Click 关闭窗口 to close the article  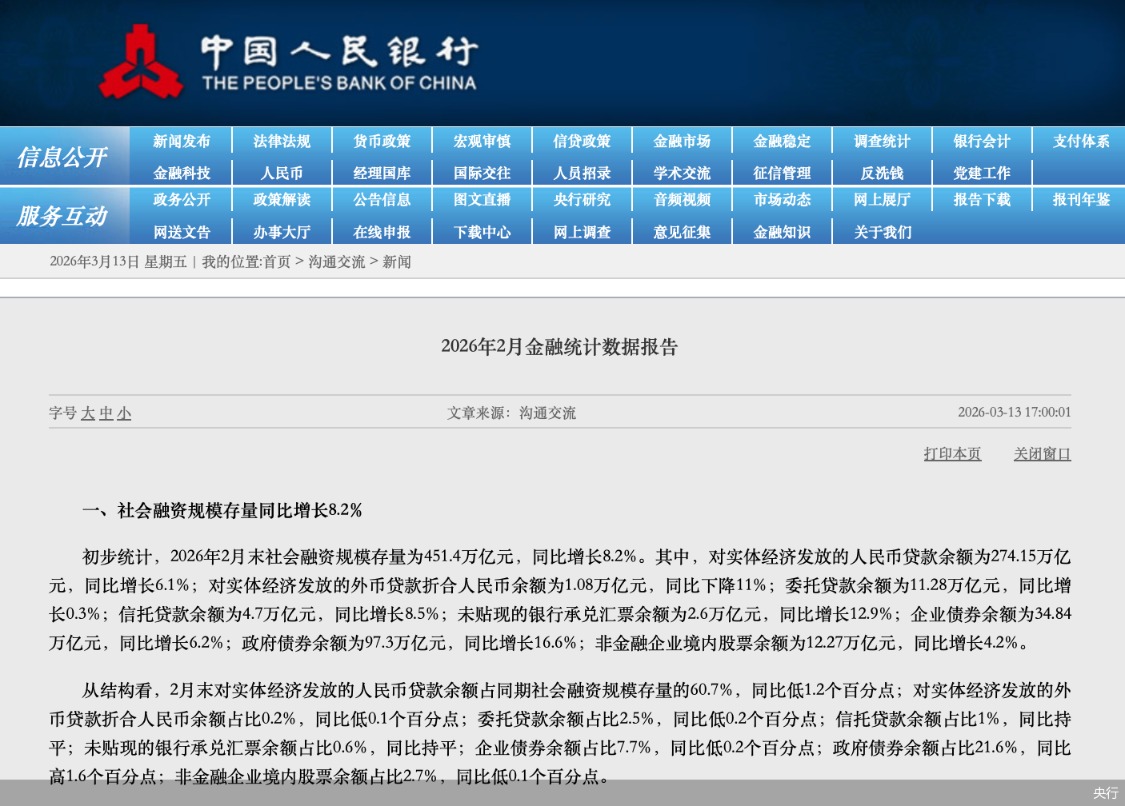pos(1040,454)
